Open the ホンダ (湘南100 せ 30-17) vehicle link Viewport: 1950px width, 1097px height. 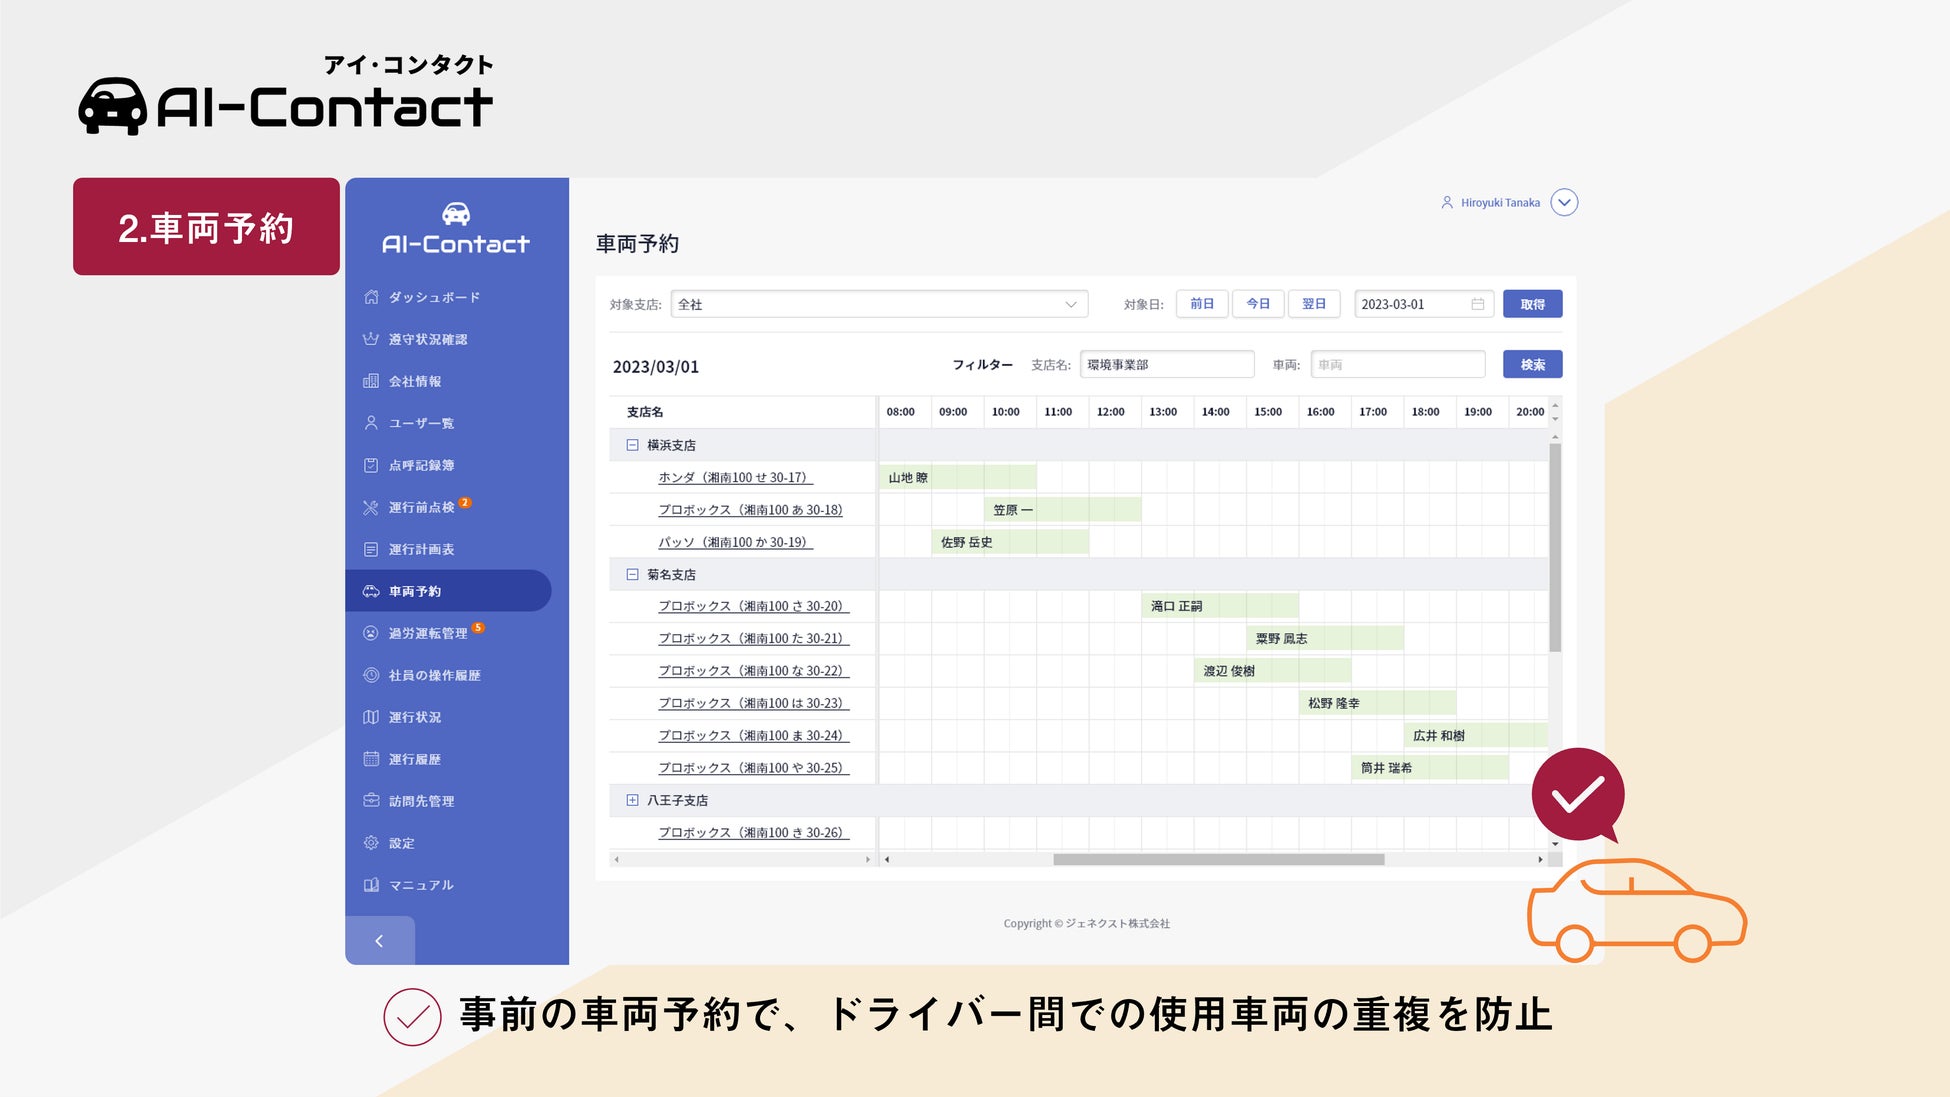tap(733, 478)
